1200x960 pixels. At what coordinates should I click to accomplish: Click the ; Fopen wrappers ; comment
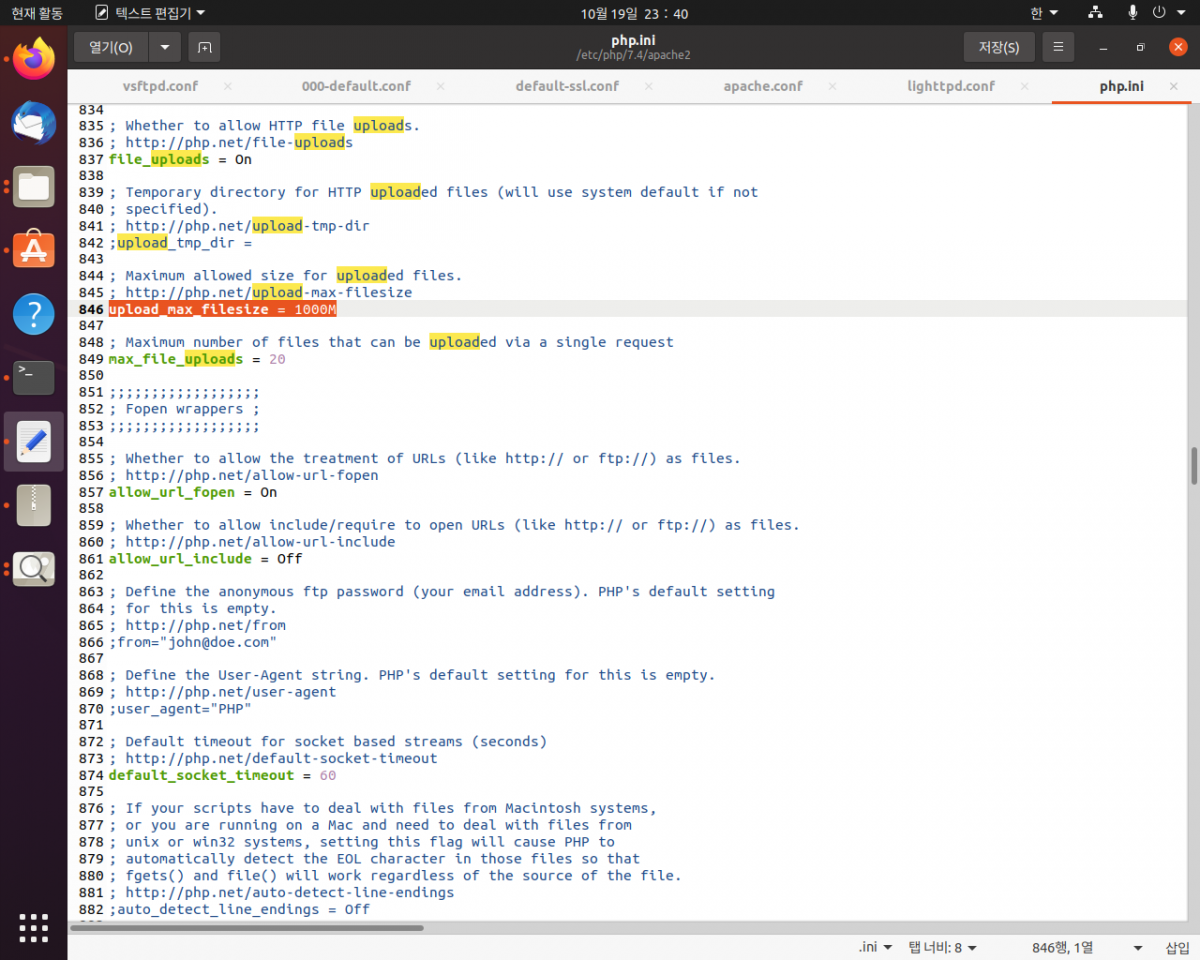tap(184, 409)
